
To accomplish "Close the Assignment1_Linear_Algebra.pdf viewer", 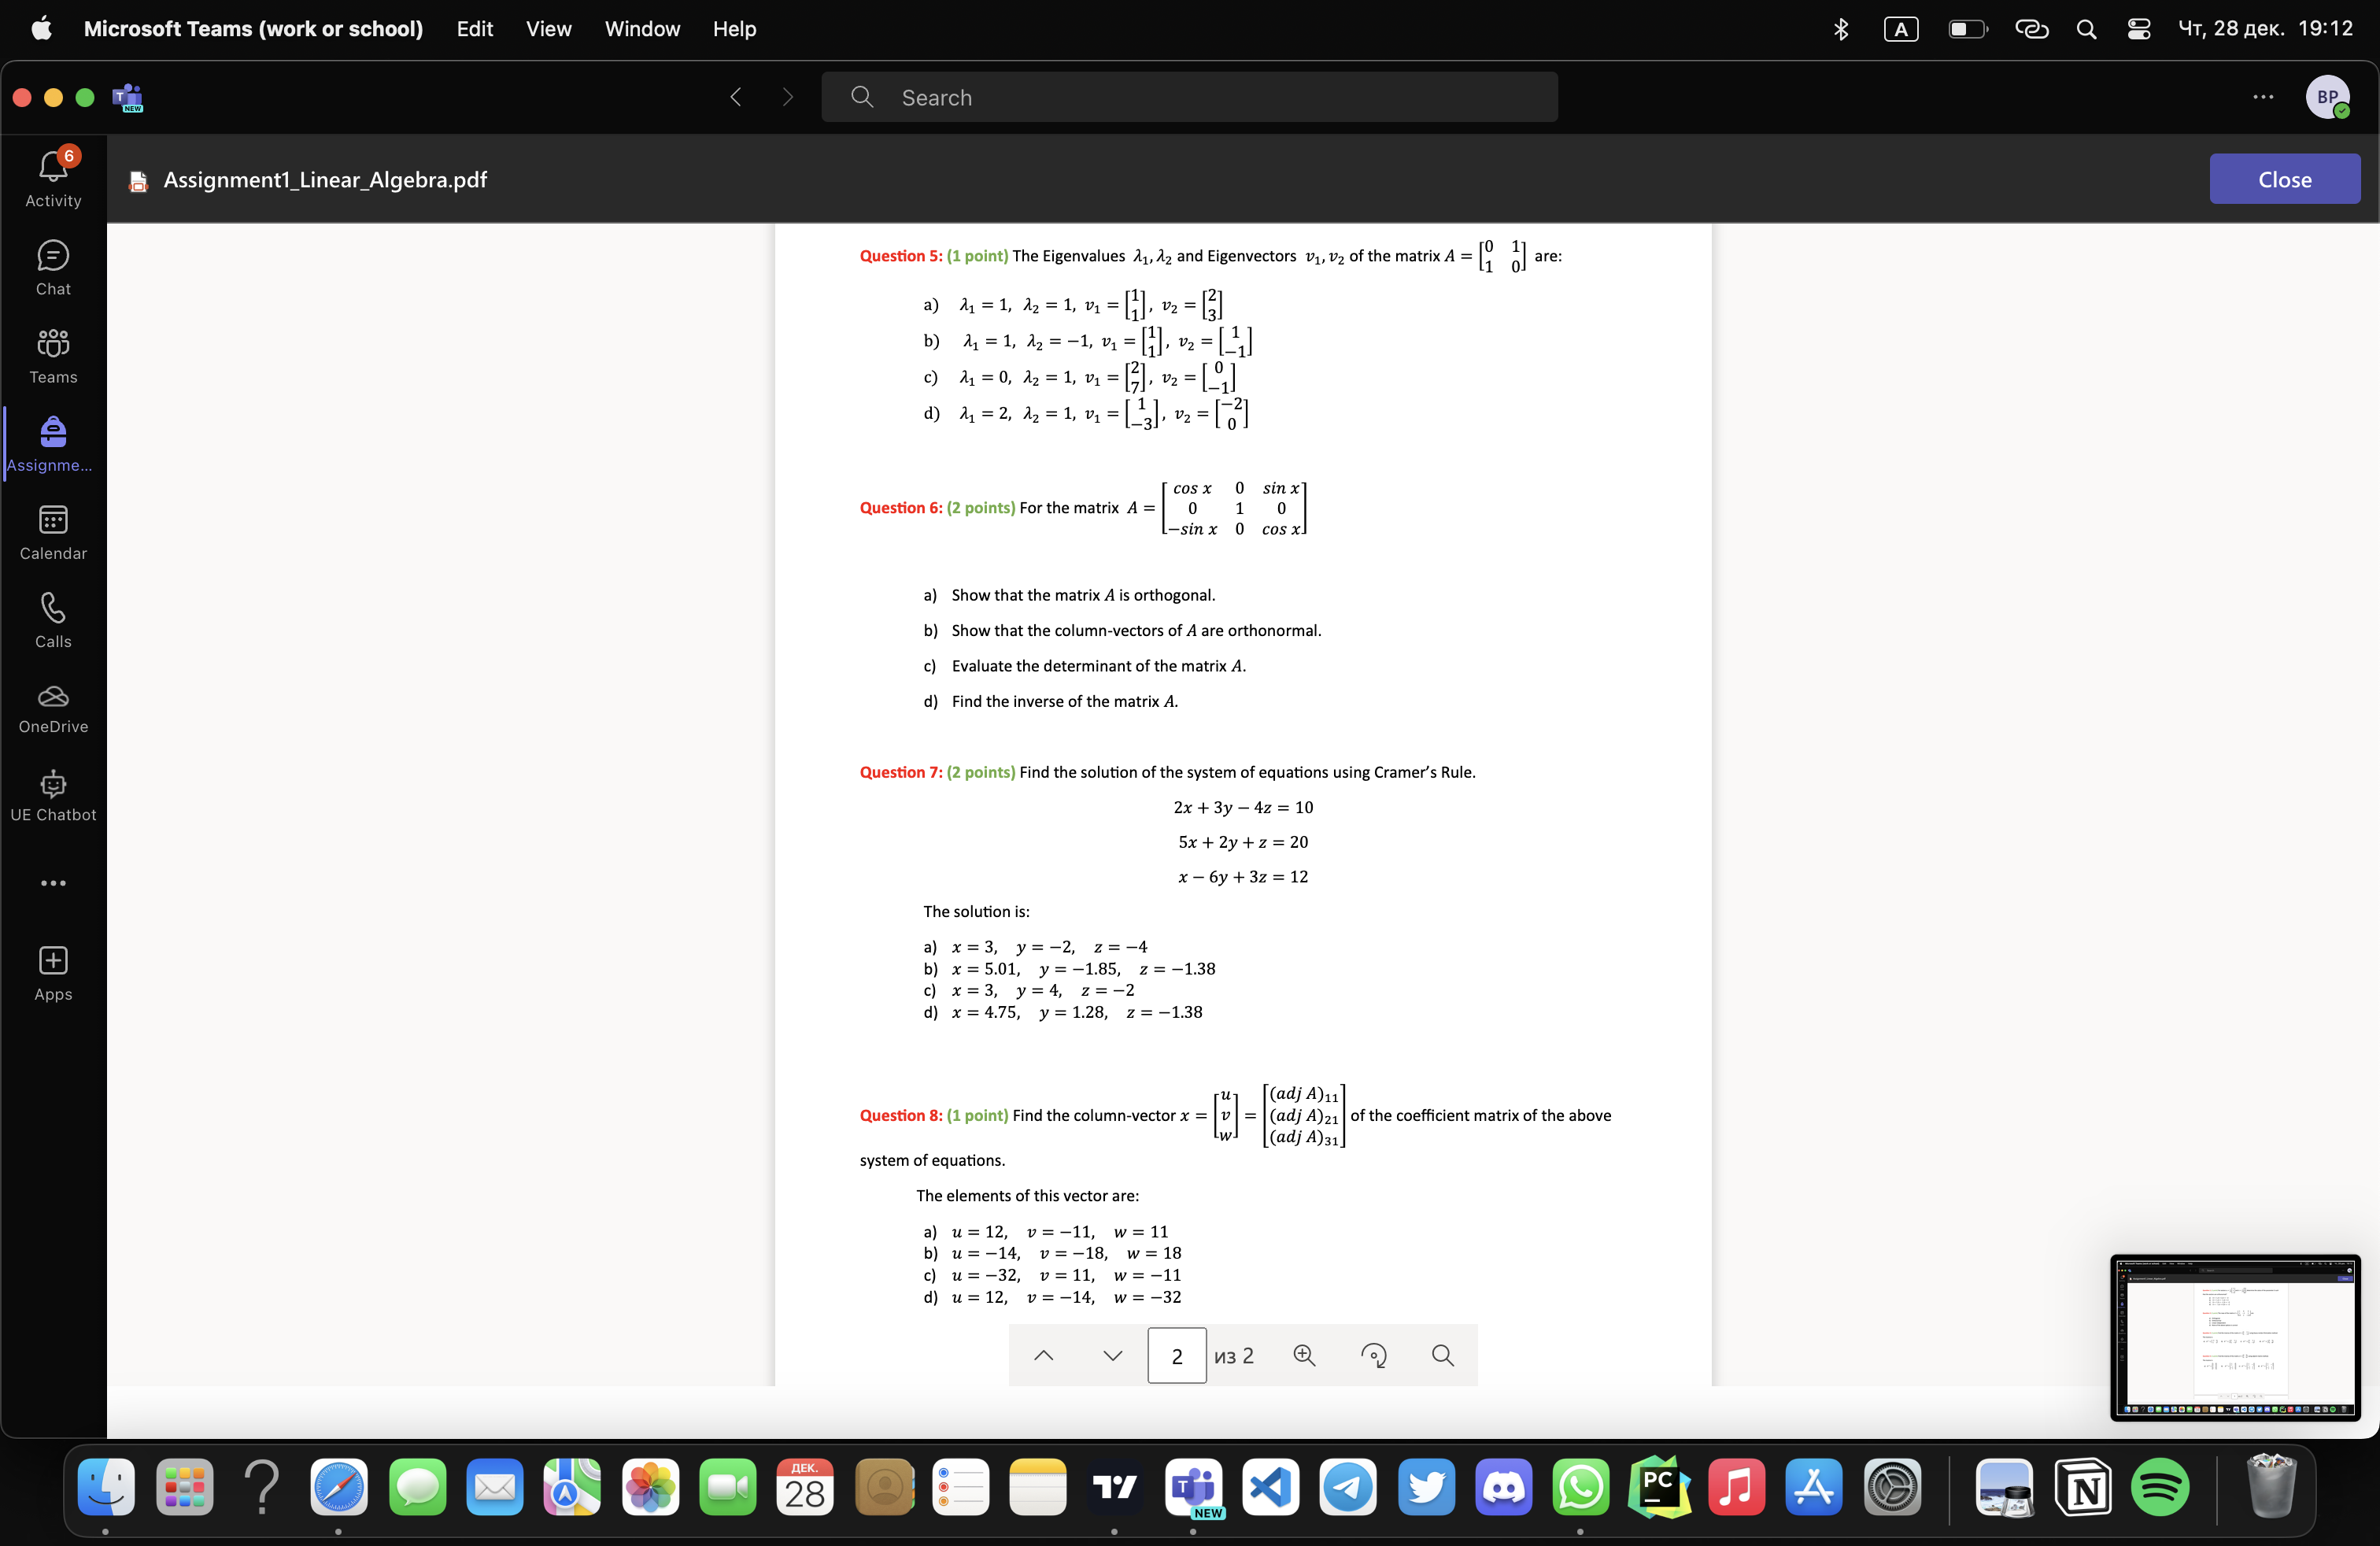I will click(x=2285, y=179).
